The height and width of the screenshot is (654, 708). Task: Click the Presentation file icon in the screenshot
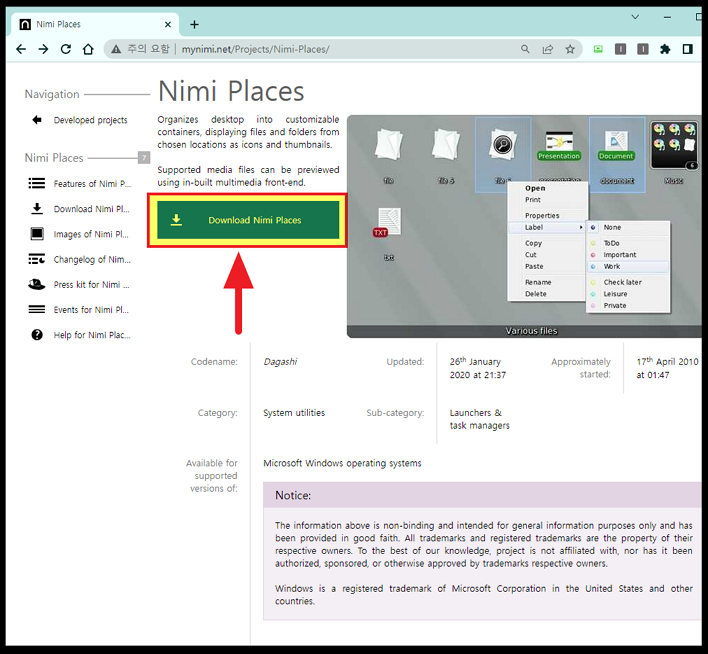tap(559, 146)
